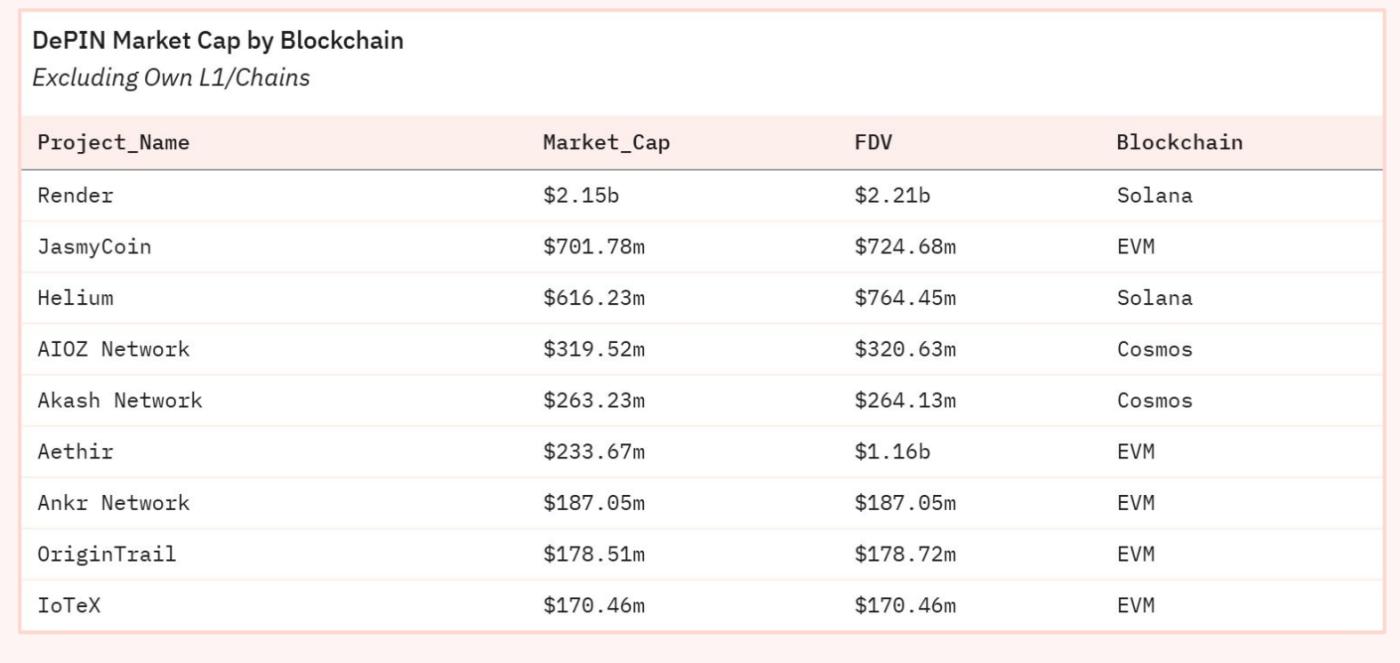The image size is (1400, 663).
Task: Select the Helium project cell
Action: [75, 298]
